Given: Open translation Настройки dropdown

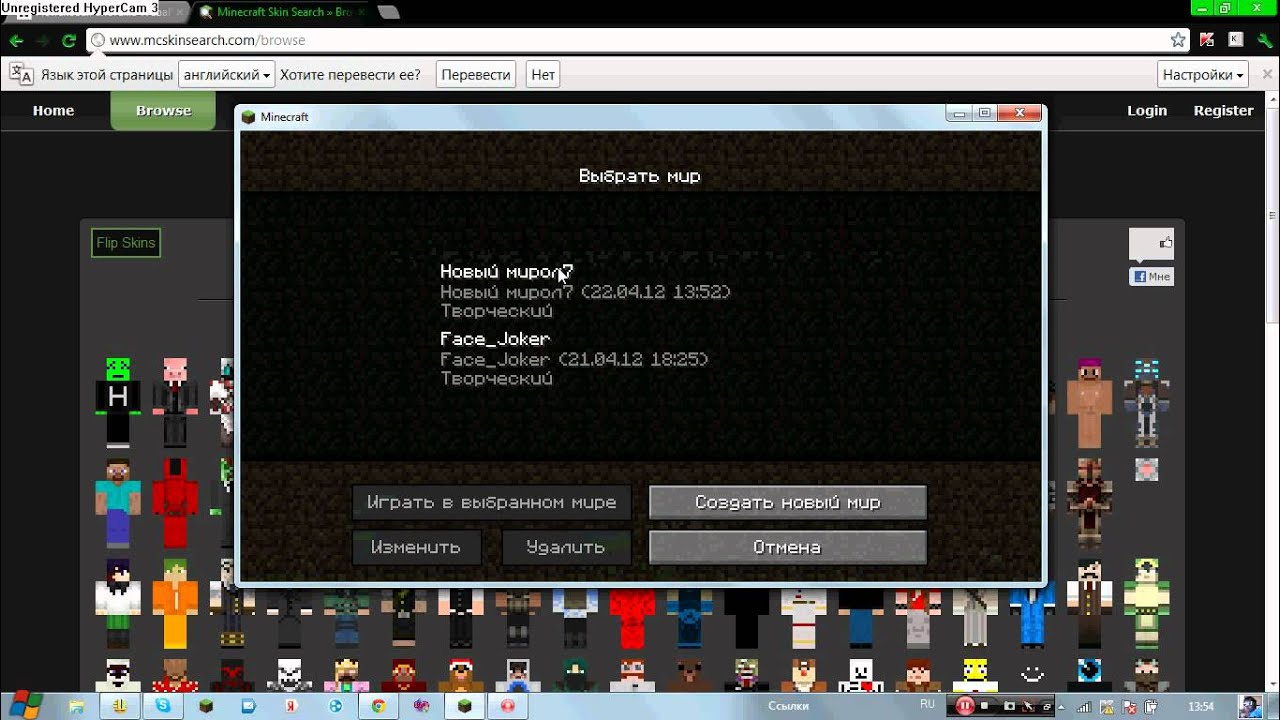Looking at the screenshot, I should [x=1203, y=75].
